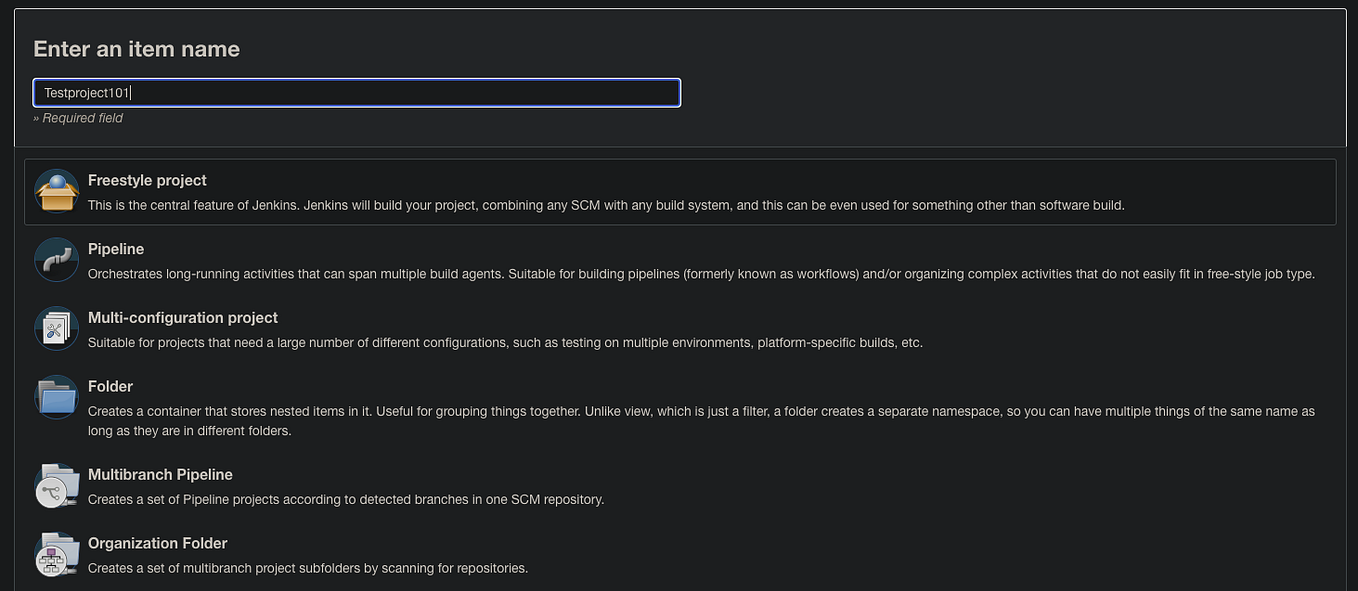Screen dimensions: 1358x591
Task: Click the Freestyle project package icon
Action: coord(56,190)
